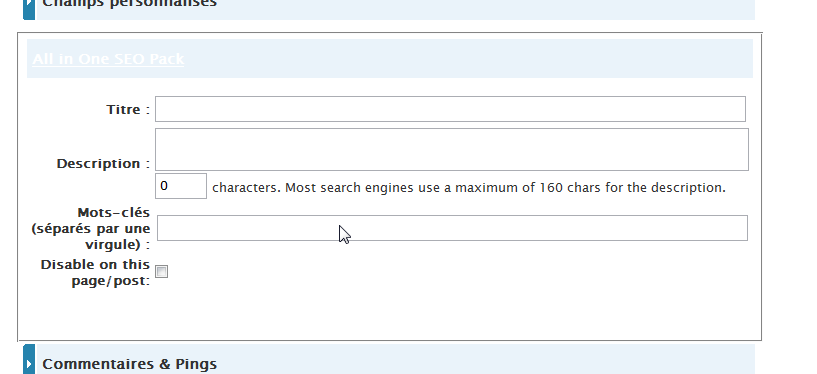The height and width of the screenshot is (374, 817).
Task: Click the Commentaires & Pings heading text
Action: [129, 364]
